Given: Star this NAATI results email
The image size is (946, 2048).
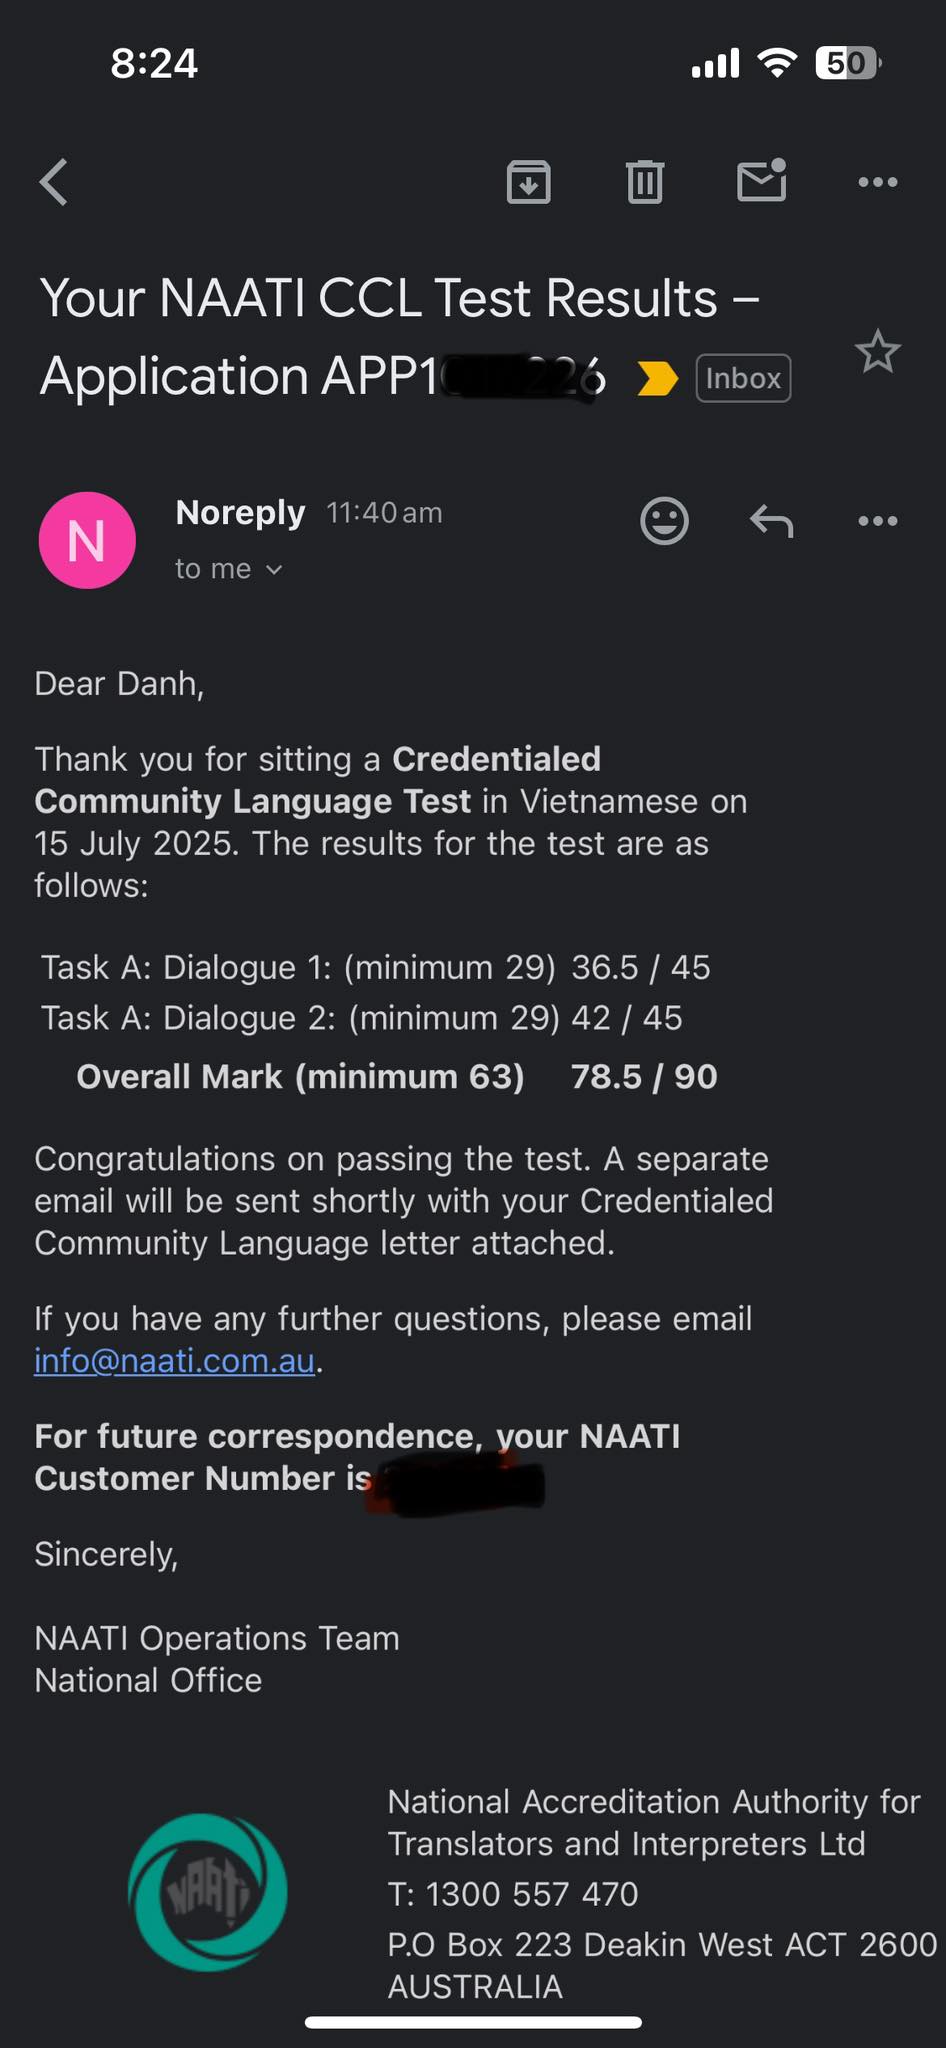Looking at the screenshot, I should [877, 352].
